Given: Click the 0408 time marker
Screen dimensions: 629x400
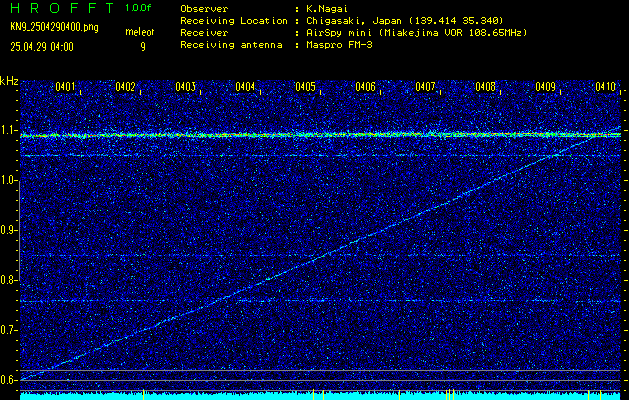Looking at the screenshot, I should (x=485, y=87).
